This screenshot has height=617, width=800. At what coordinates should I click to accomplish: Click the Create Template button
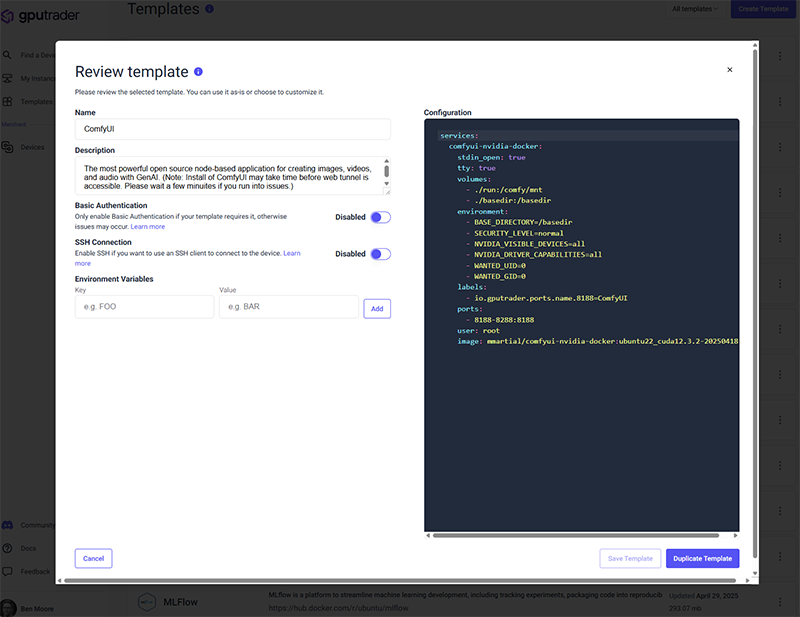click(763, 9)
